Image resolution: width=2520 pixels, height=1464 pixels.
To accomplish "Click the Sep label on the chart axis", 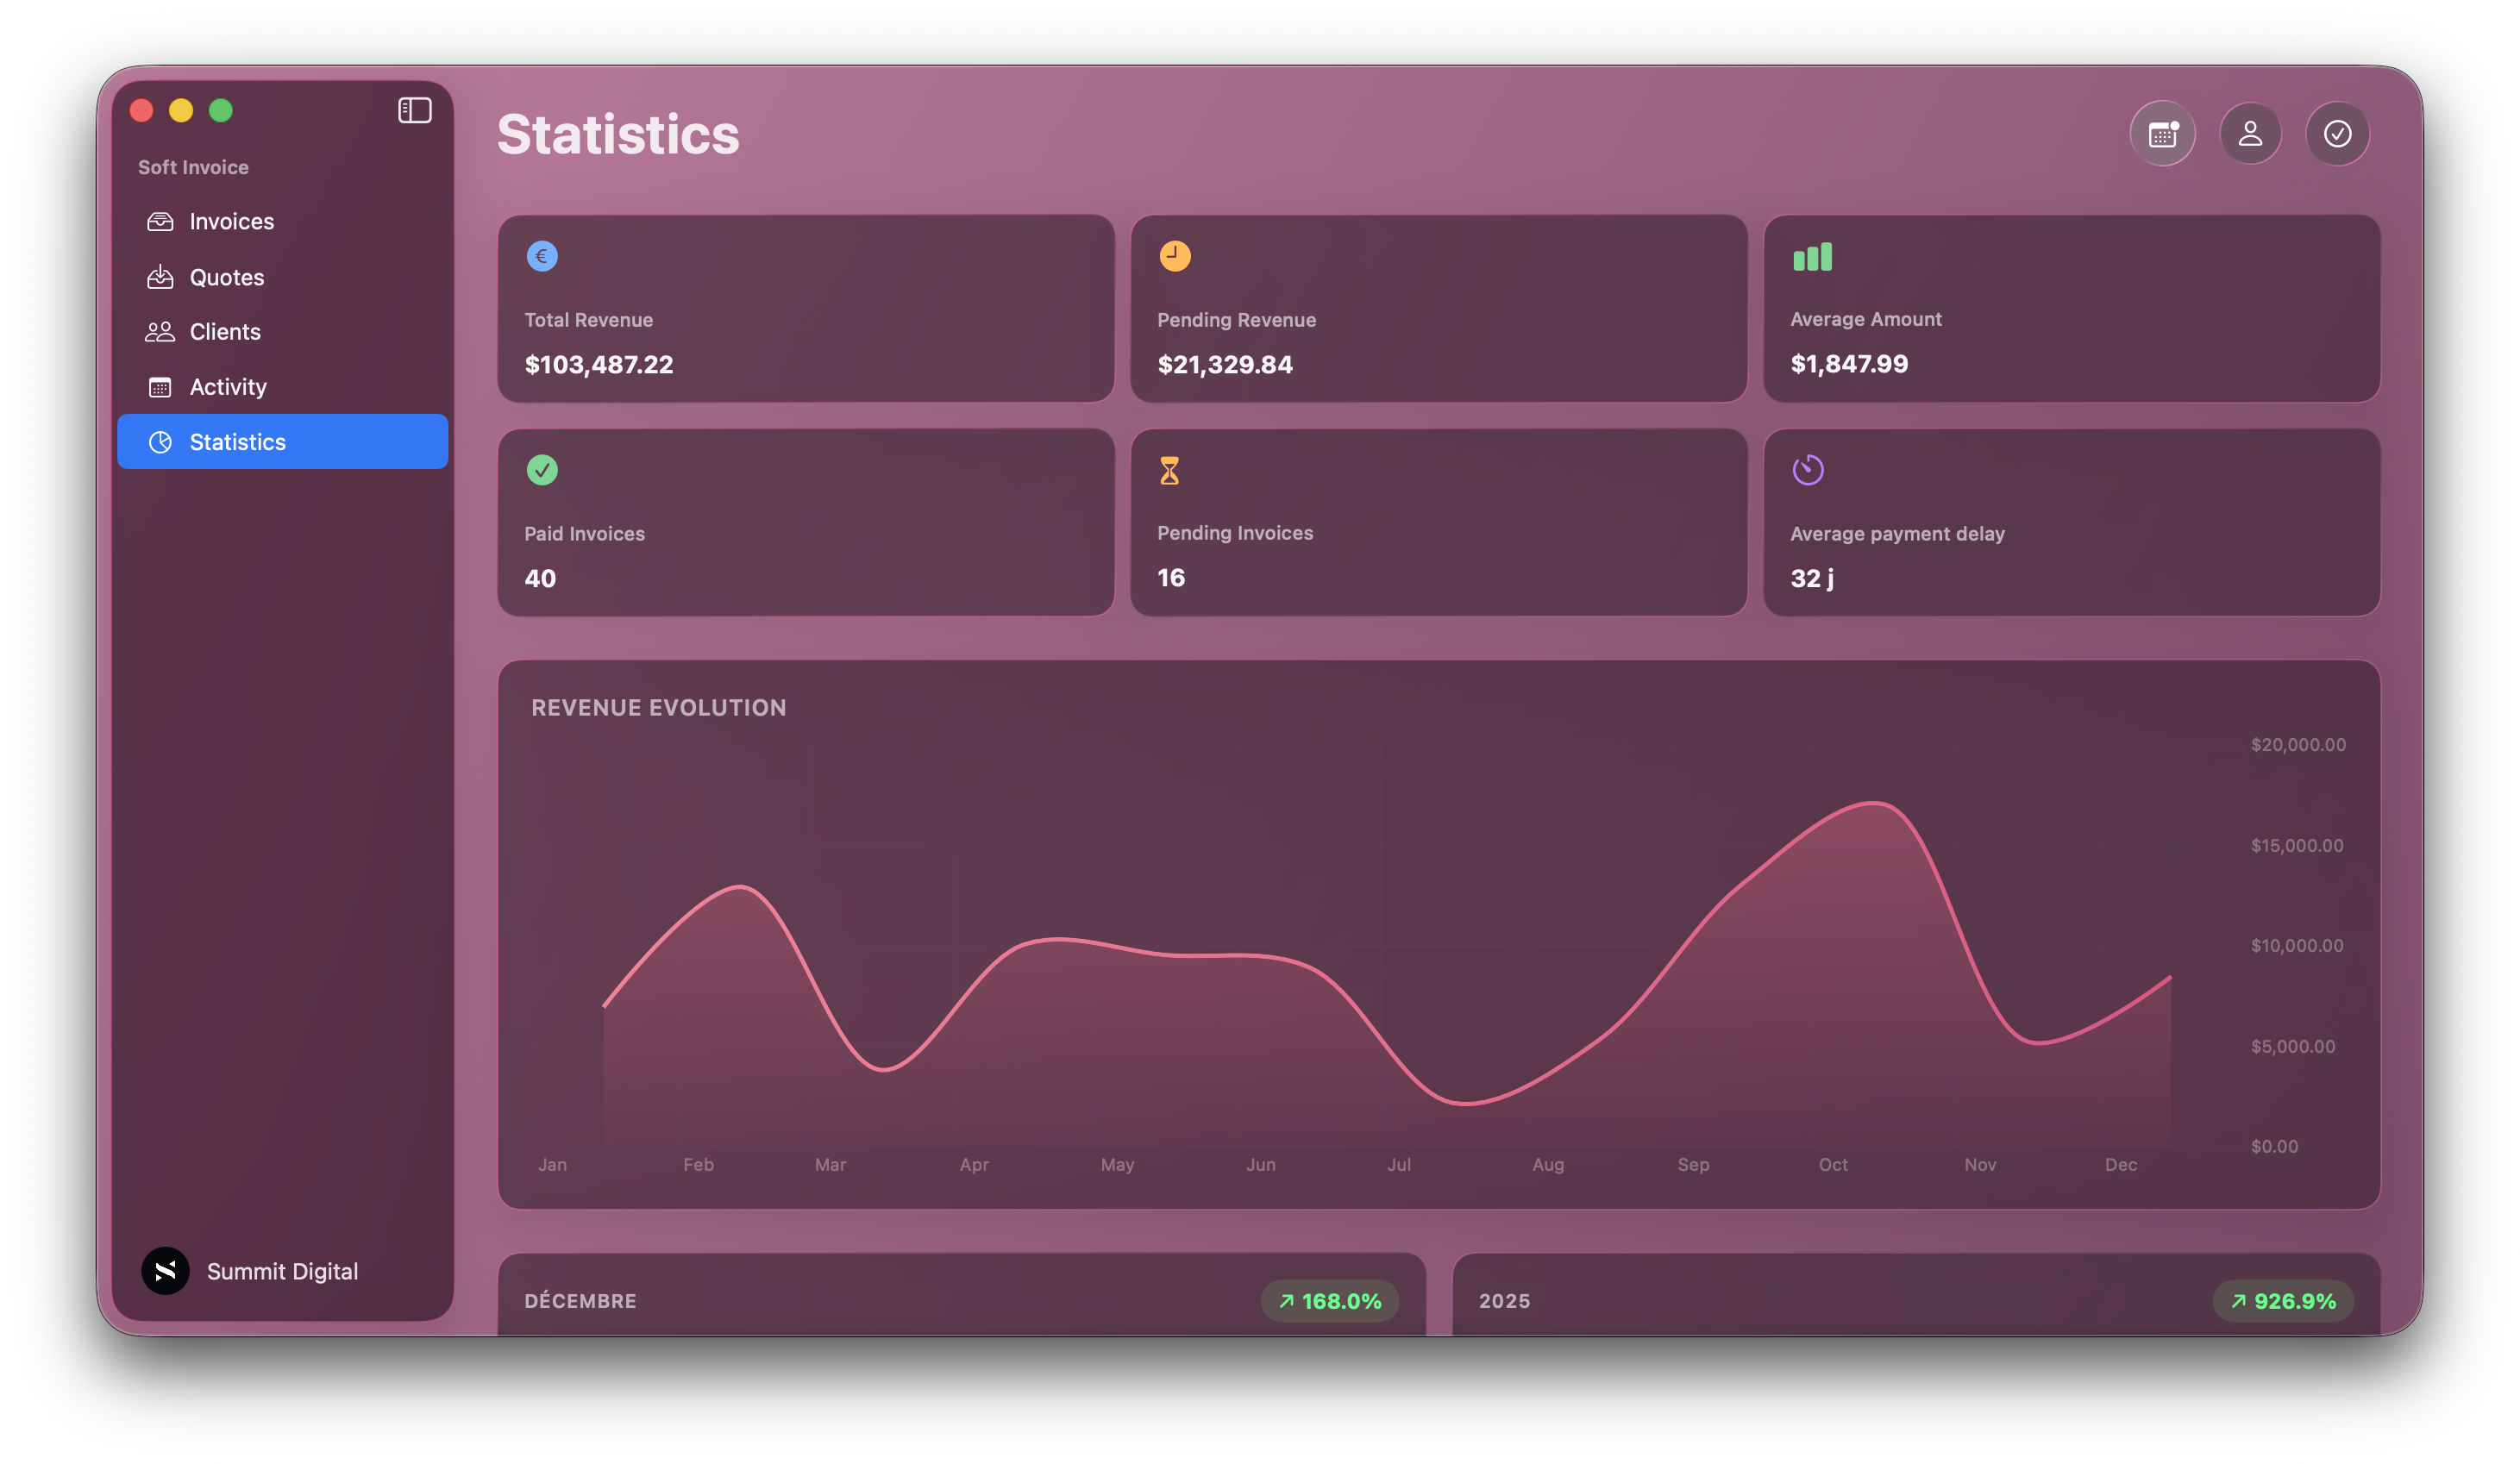I will [x=1693, y=1165].
